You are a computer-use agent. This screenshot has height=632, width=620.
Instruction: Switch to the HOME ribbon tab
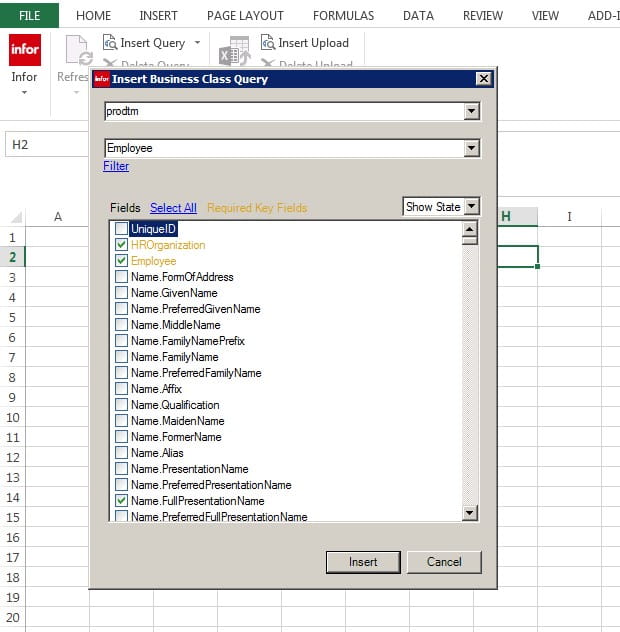pos(94,16)
